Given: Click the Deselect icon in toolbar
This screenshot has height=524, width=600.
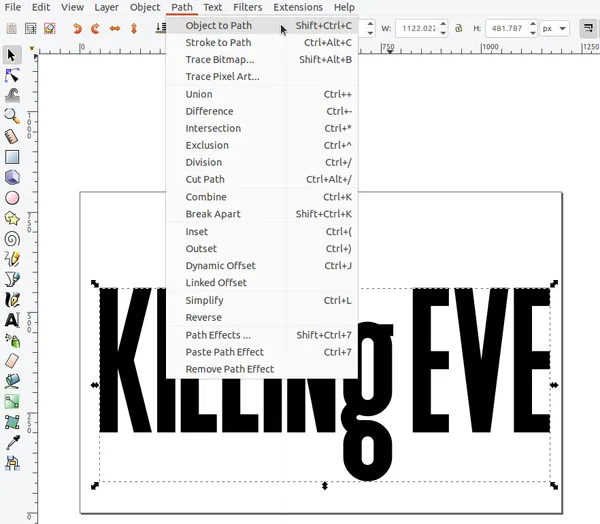Looking at the screenshot, I should click(50, 28).
